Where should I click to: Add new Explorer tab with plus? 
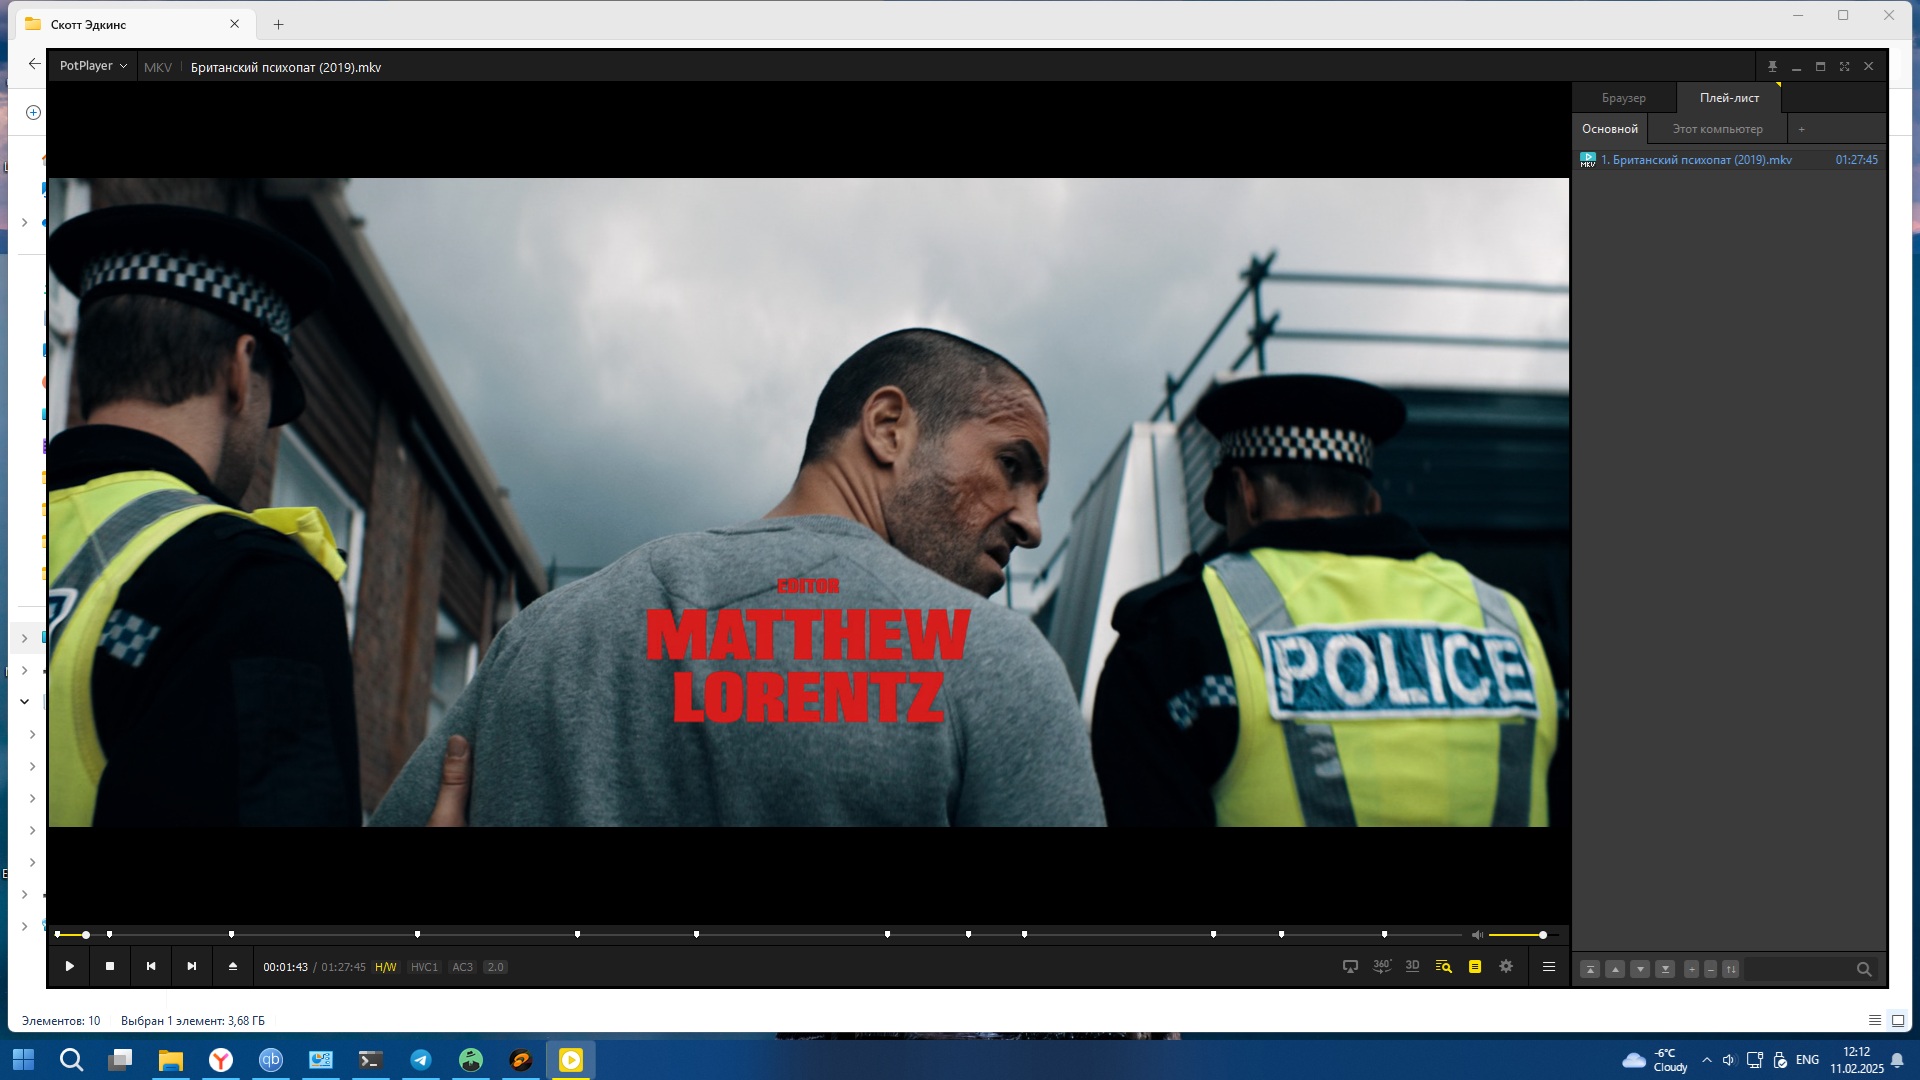coord(278,24)
